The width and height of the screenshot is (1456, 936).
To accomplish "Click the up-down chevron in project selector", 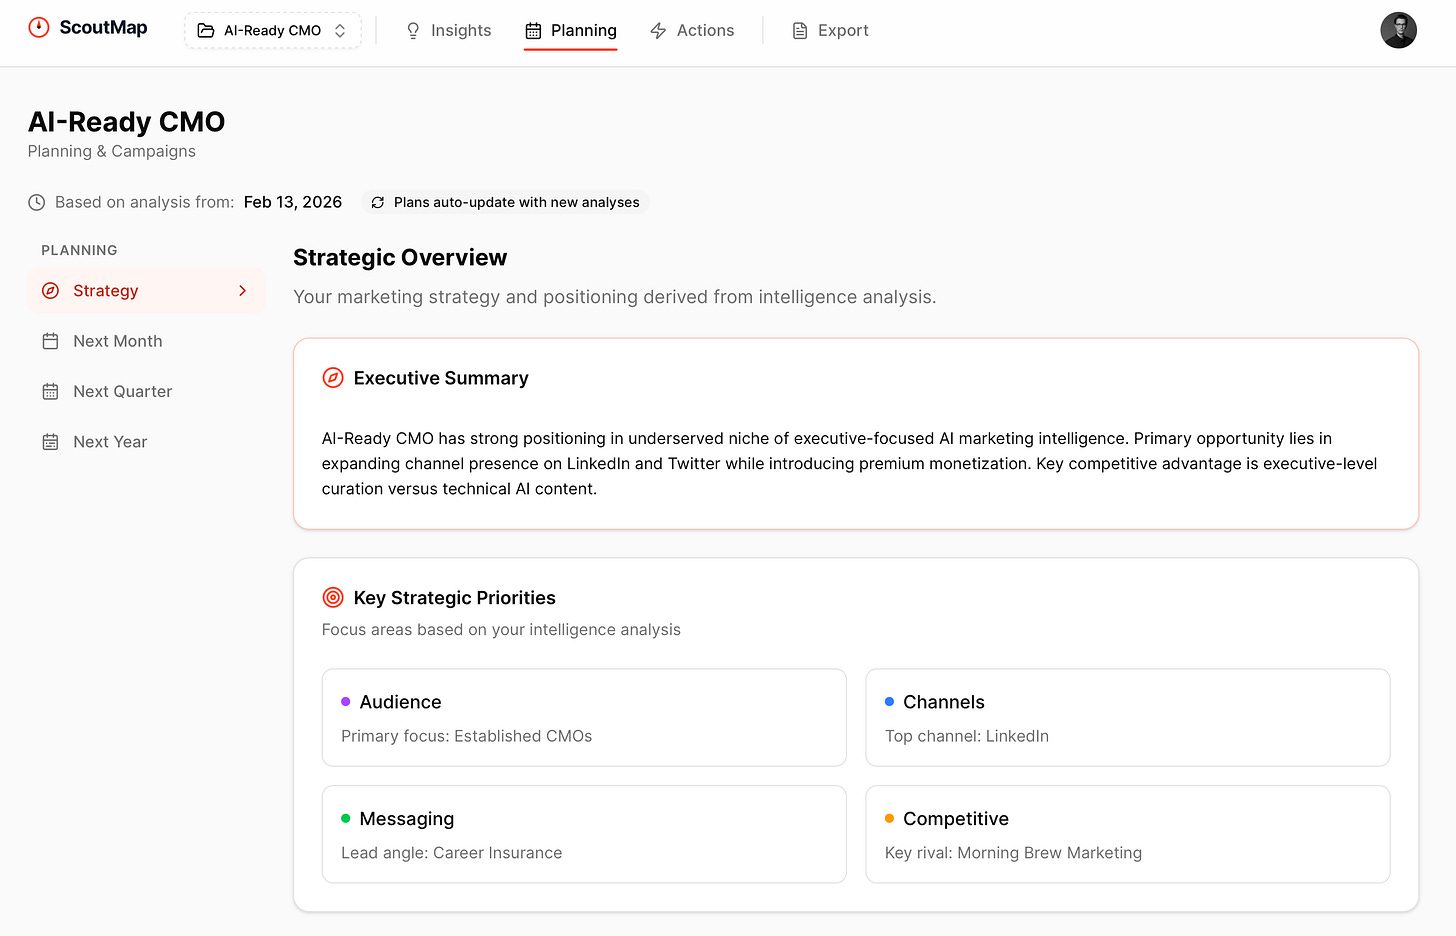I will coord(340,31).
